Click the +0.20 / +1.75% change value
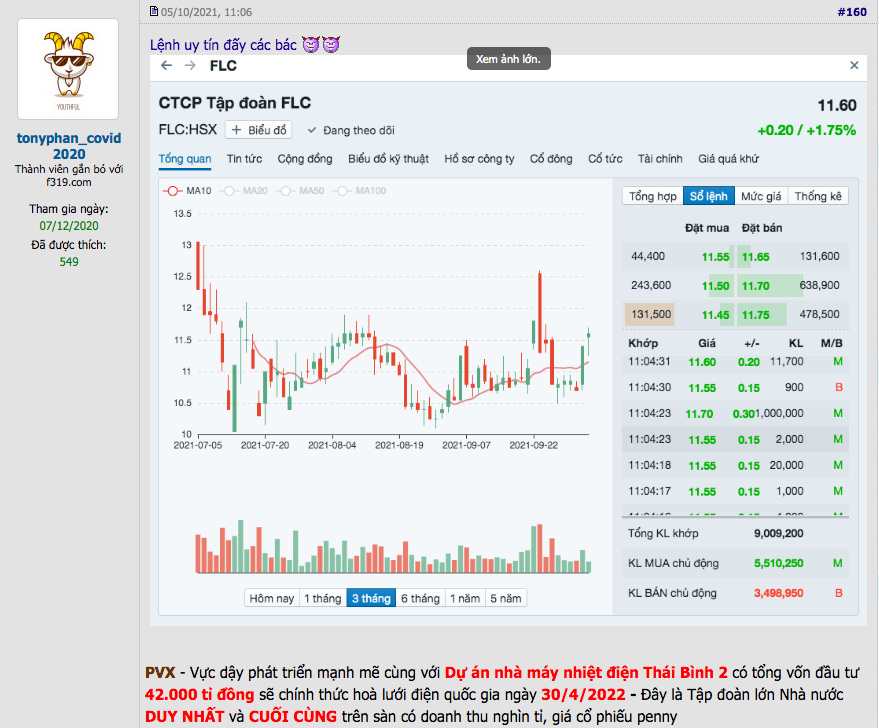 806,131
